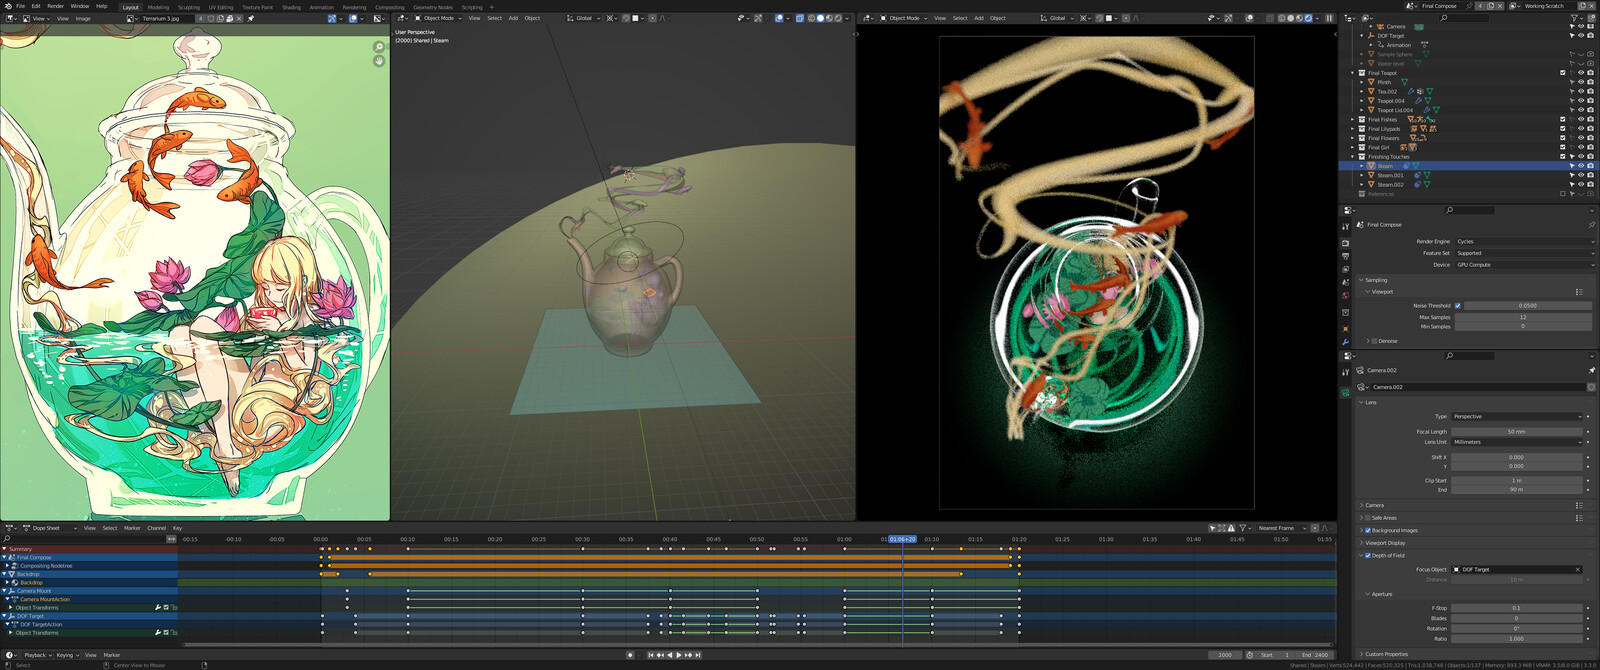1600x670 pixels.
Task: Open the Nearest Frame snapping selector
Action: pos(1282,528)
